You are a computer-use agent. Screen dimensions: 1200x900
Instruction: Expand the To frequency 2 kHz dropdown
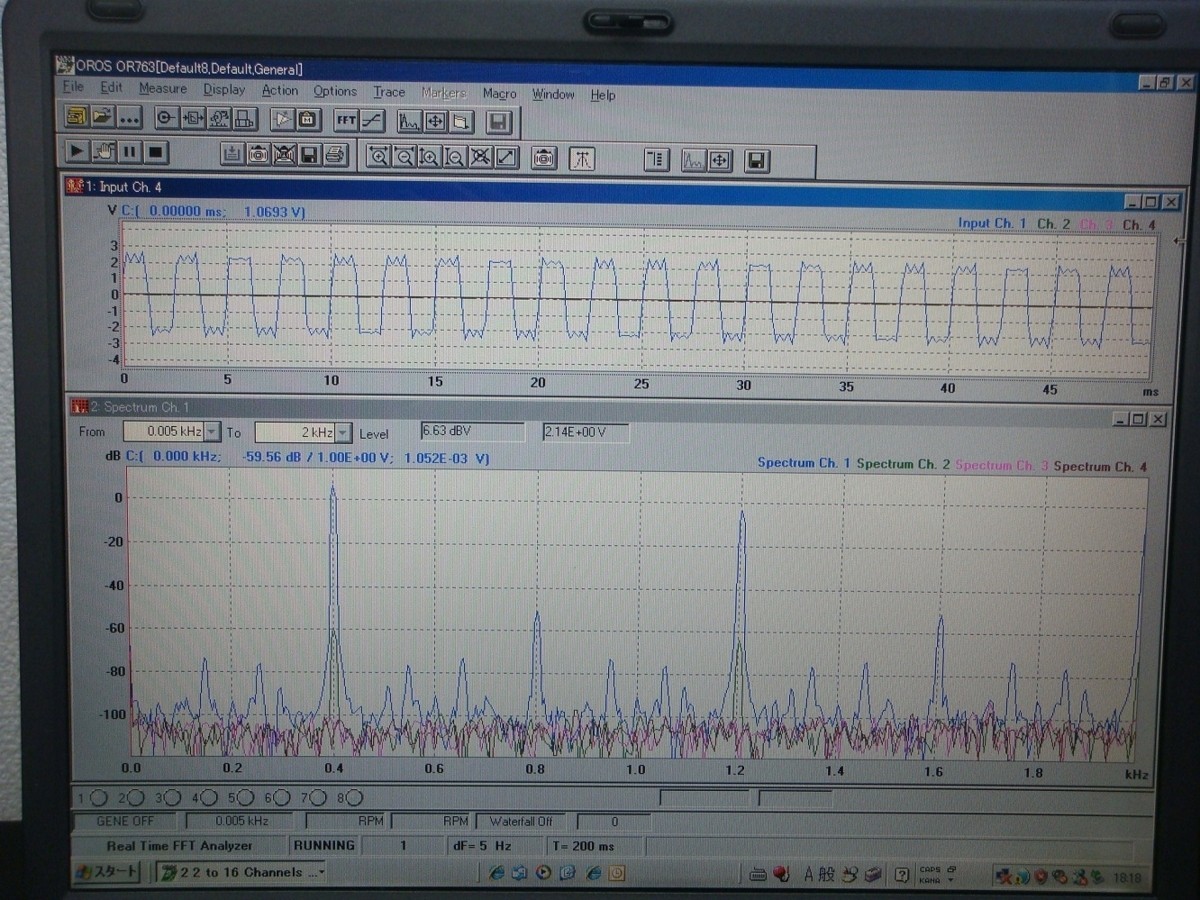pyautogui.click(x=343, y=432)
